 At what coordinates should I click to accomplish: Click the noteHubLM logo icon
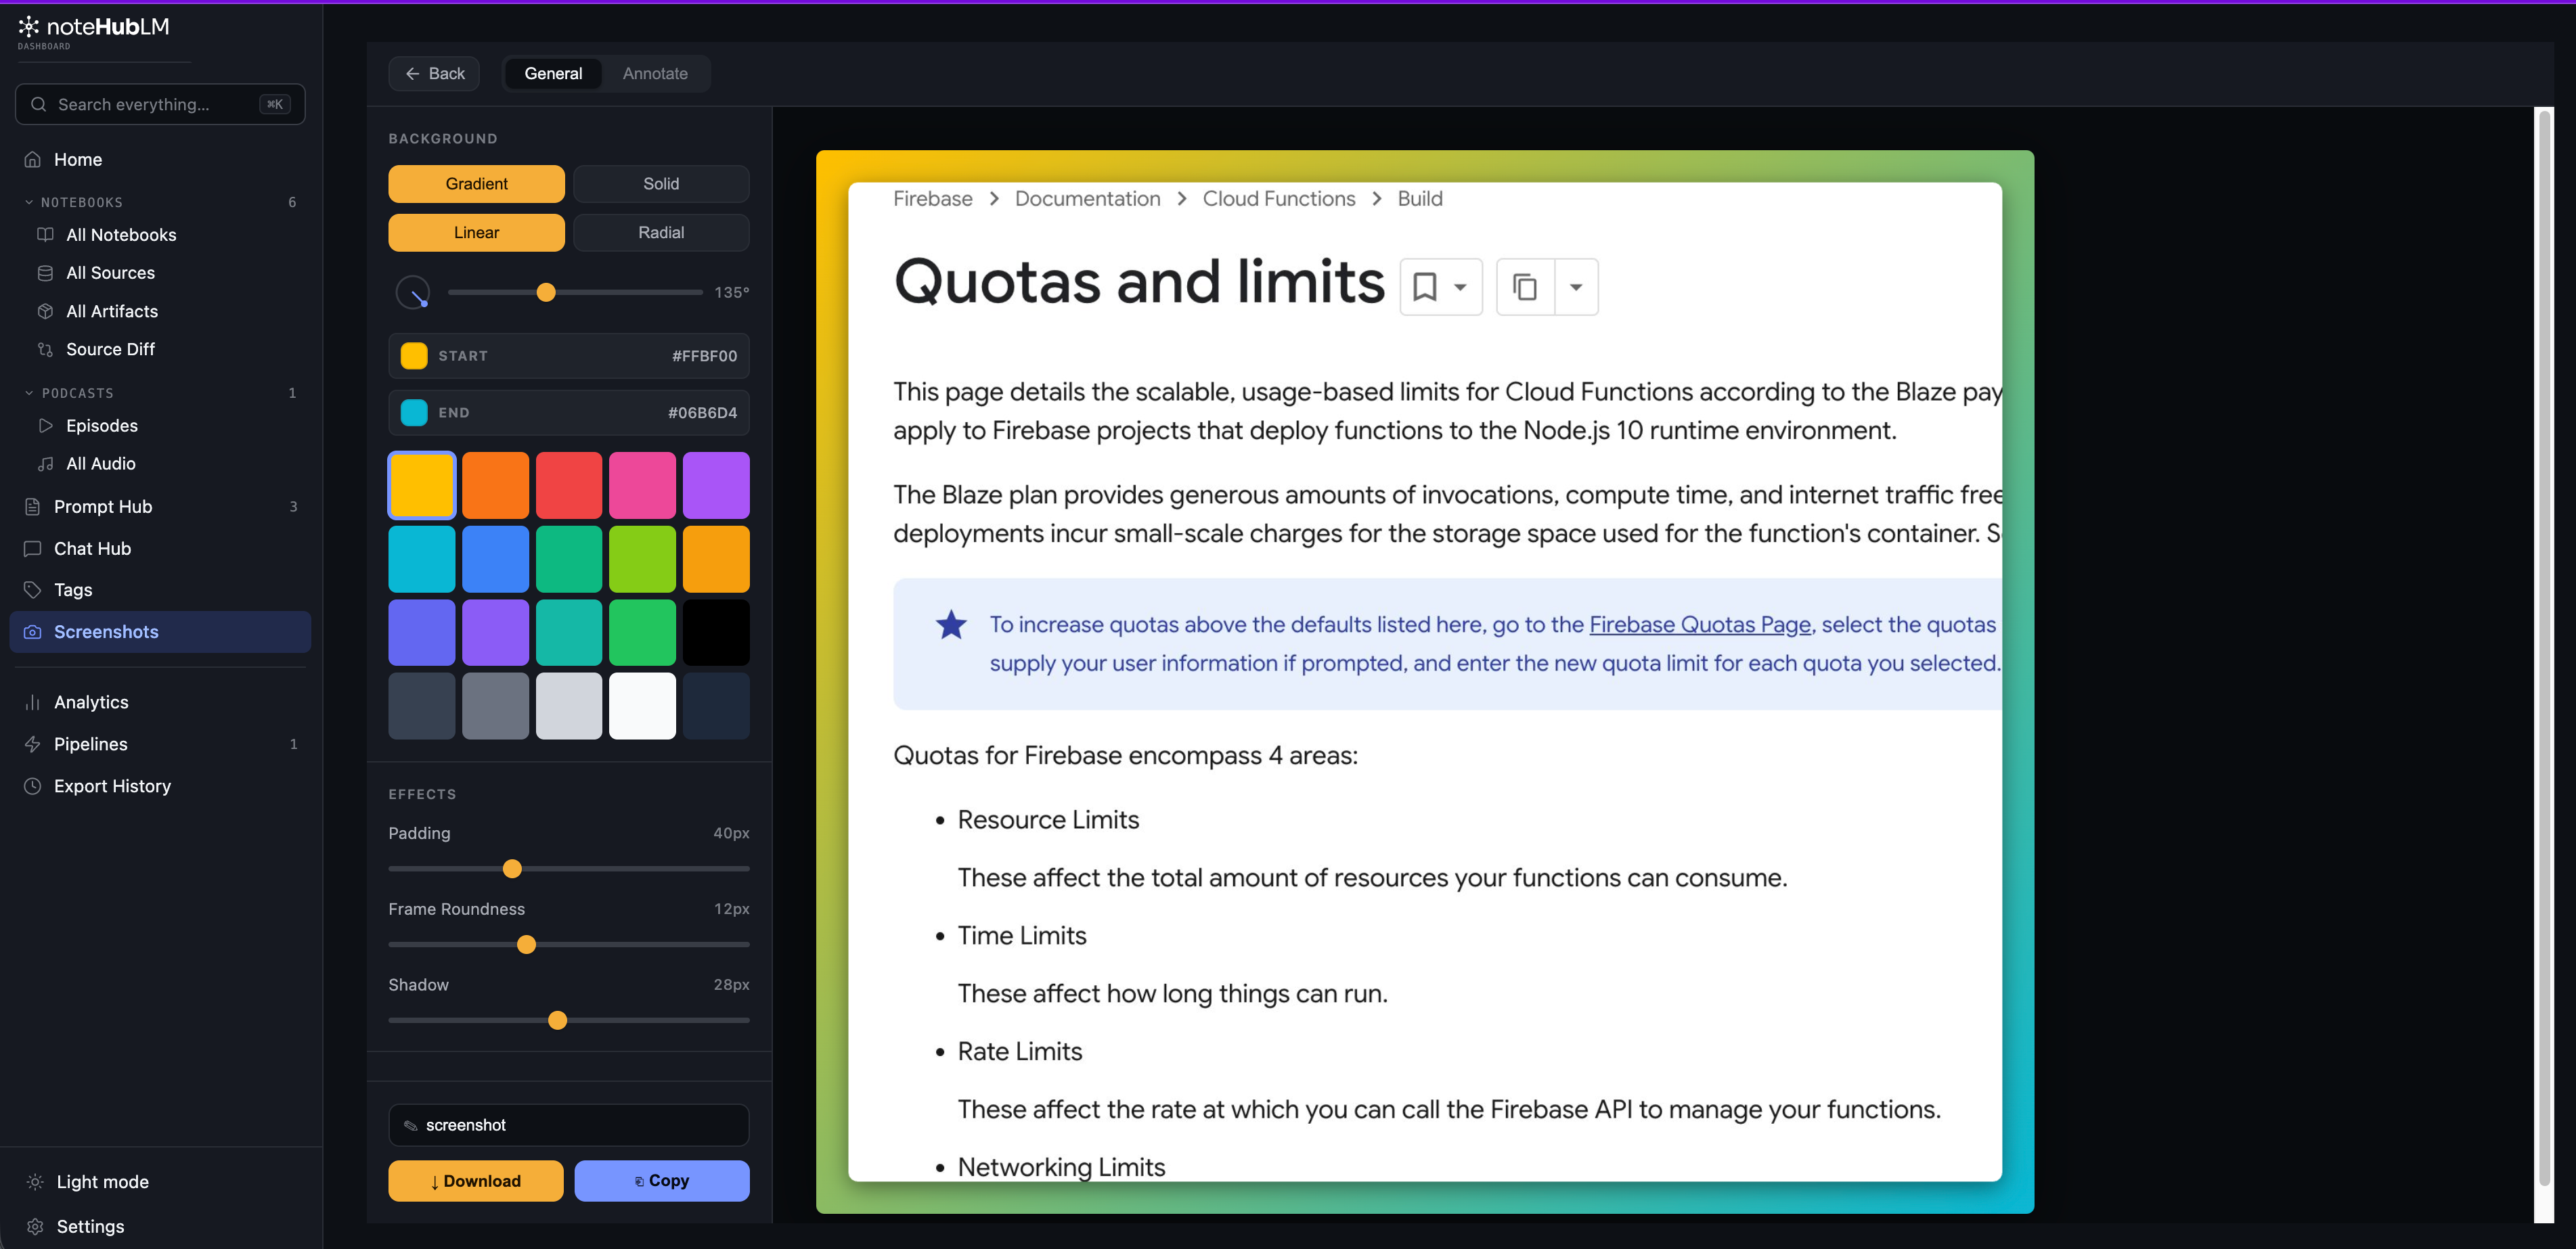[29, 26]
